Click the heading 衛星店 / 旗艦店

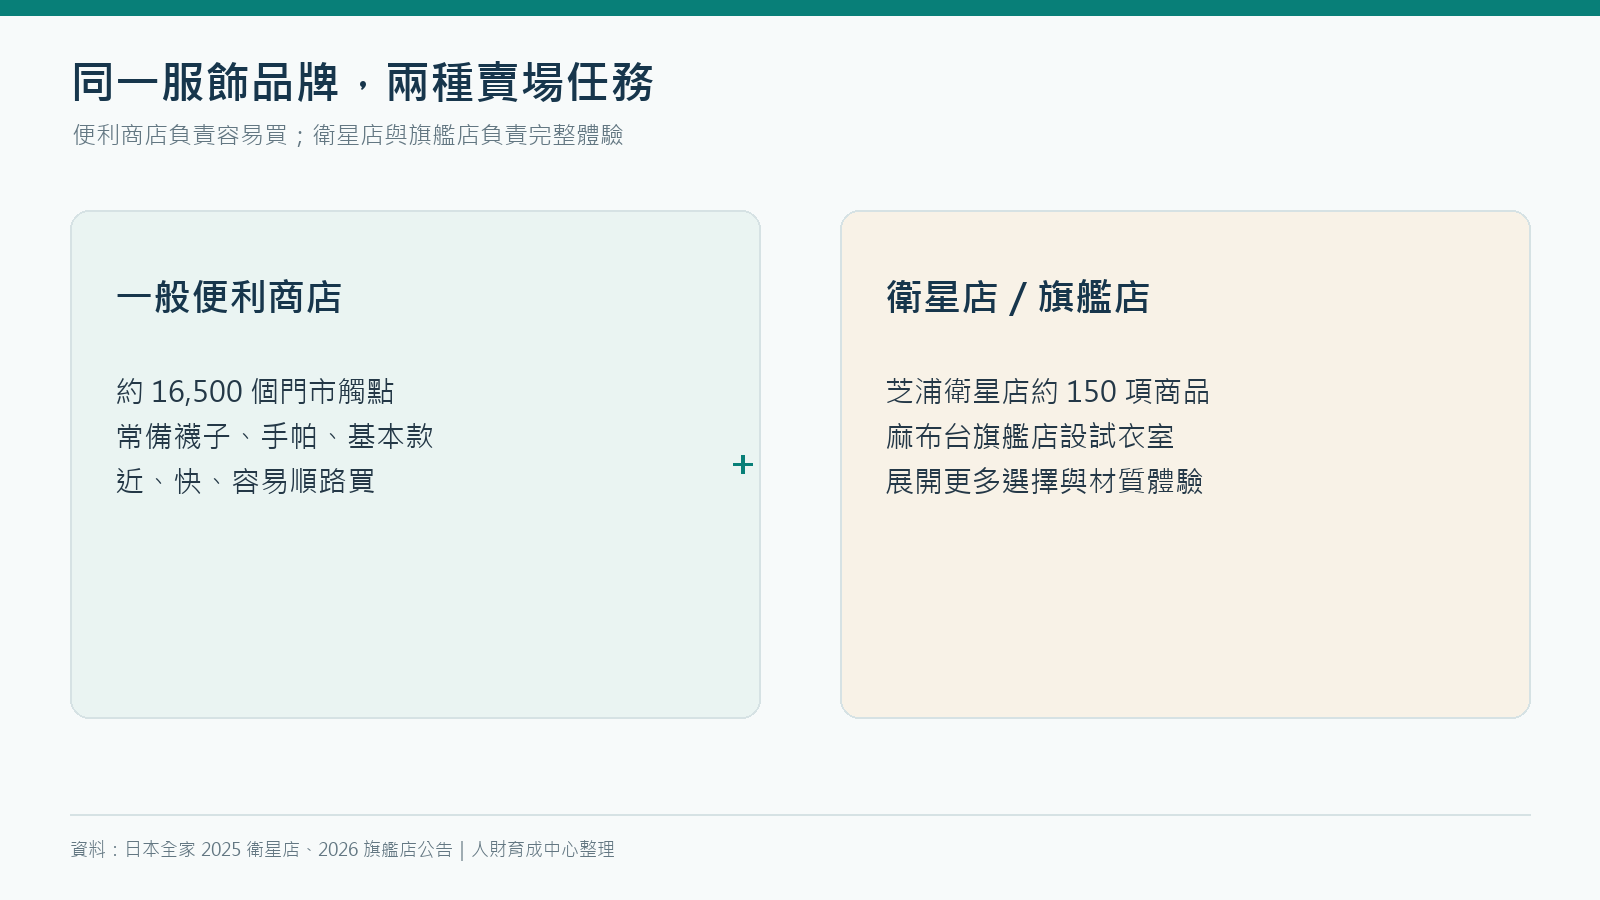click(x=1018, y=297)
